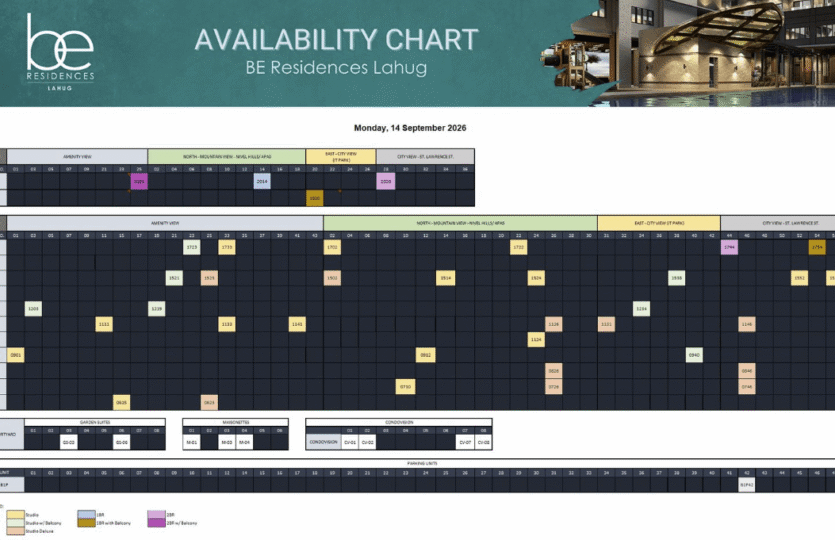Click available unit 0746
This screenshot has width=835, height=540.
747,387
